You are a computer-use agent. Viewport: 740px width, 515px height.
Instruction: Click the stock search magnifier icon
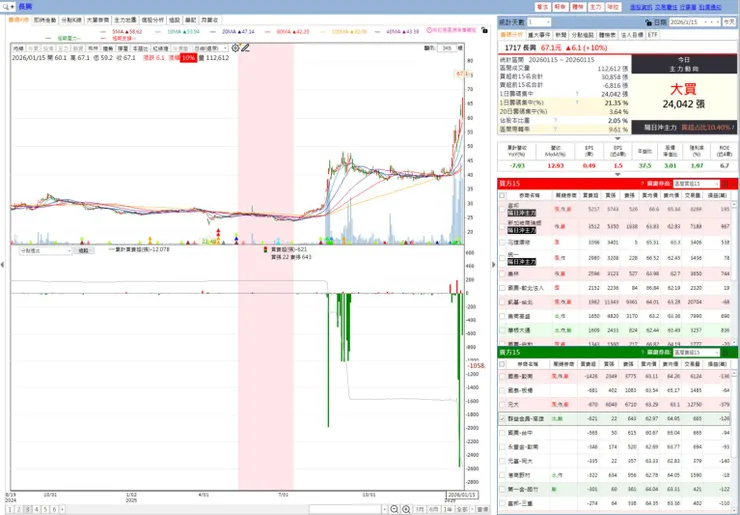point(5,7)
